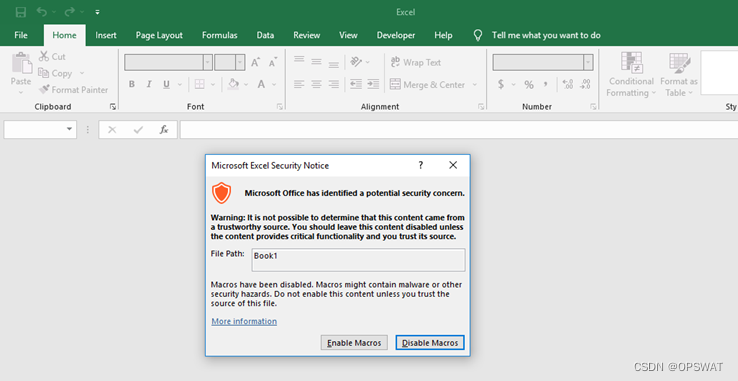Click the Paste clipboard icon
This screenshot has width=738, height=381.
pyautogui.click(x=21, y=64)
